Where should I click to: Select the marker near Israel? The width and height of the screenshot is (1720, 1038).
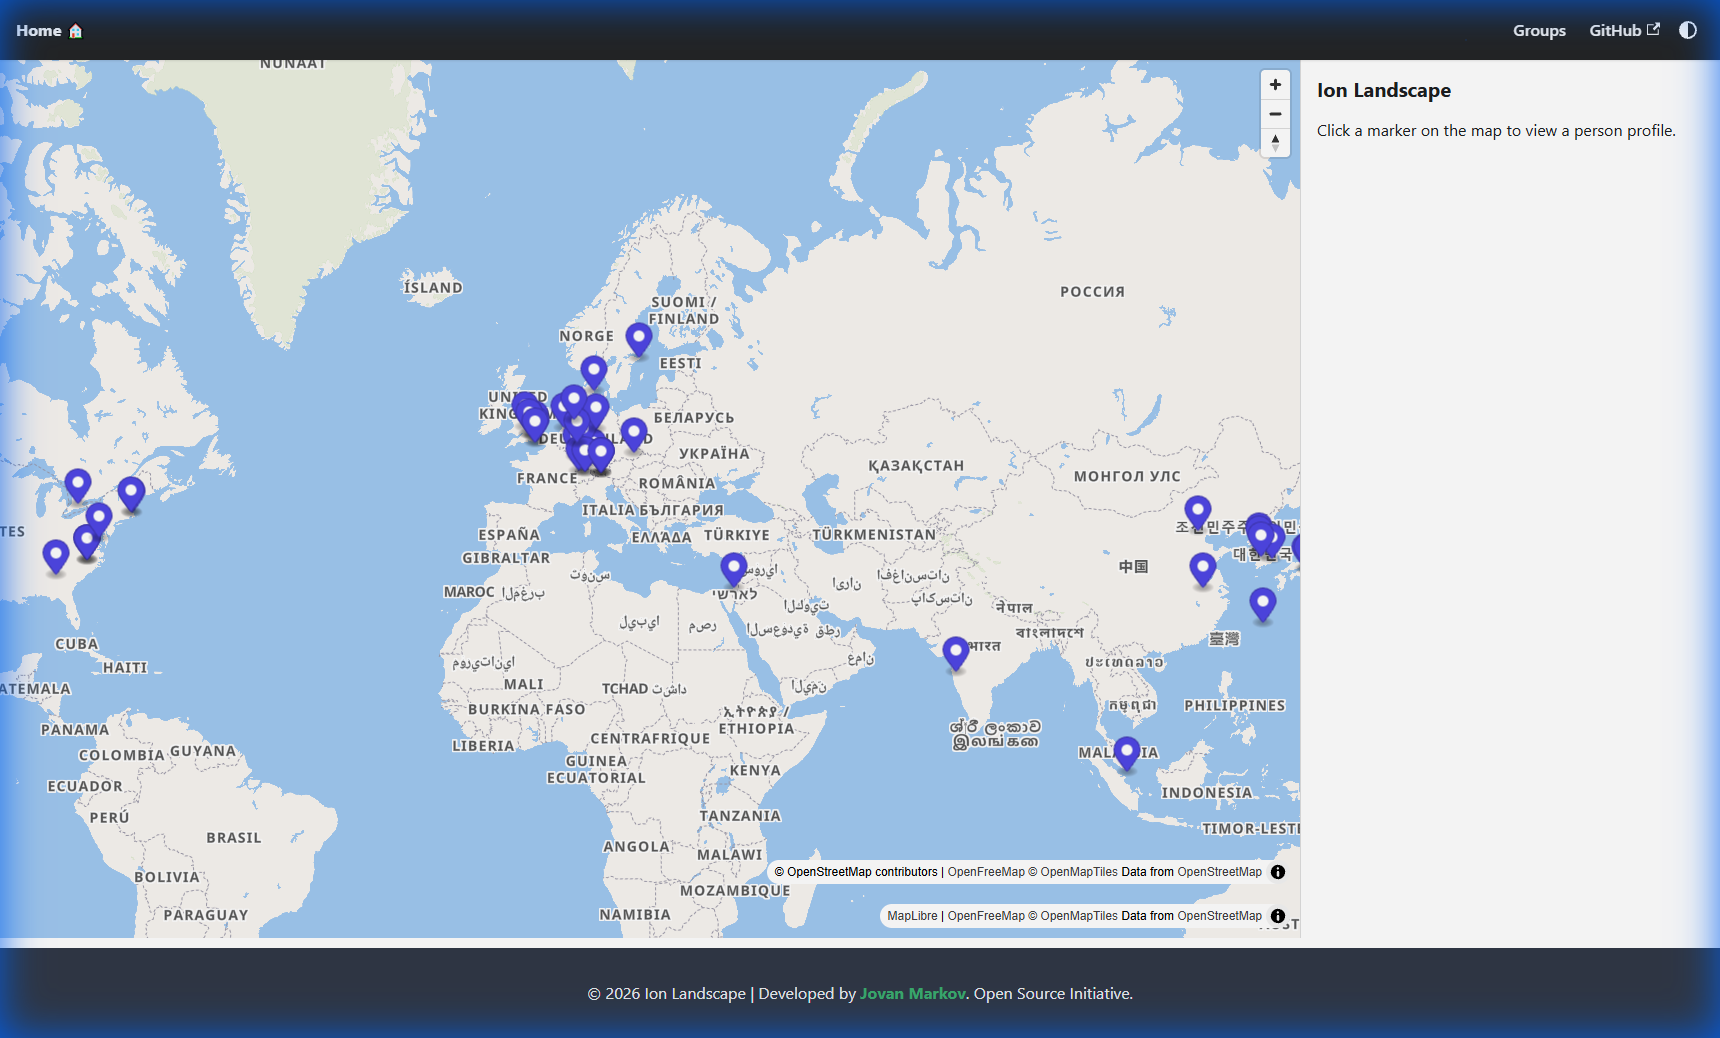coord(734,567)
